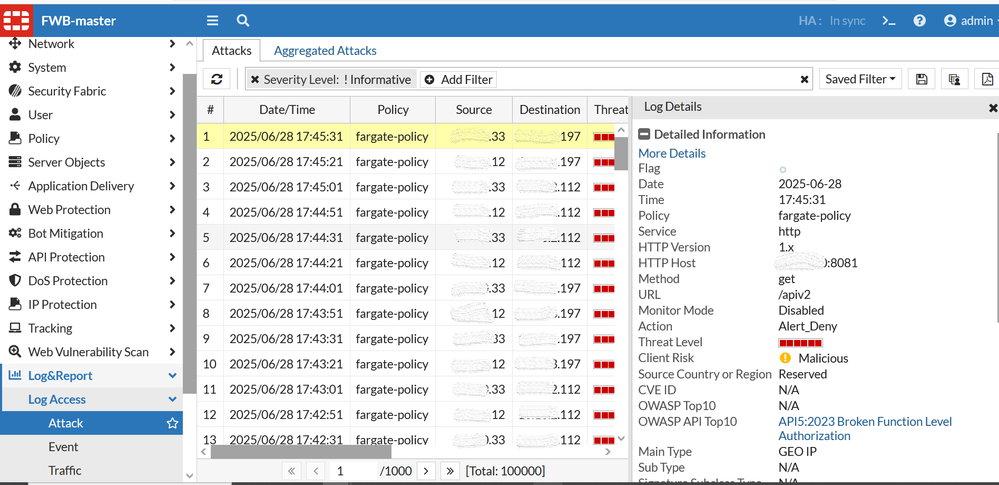Select log row 2025/06/28 17:44:51
999x485 pixels.
pyautogui.click(x=406, y=212)
